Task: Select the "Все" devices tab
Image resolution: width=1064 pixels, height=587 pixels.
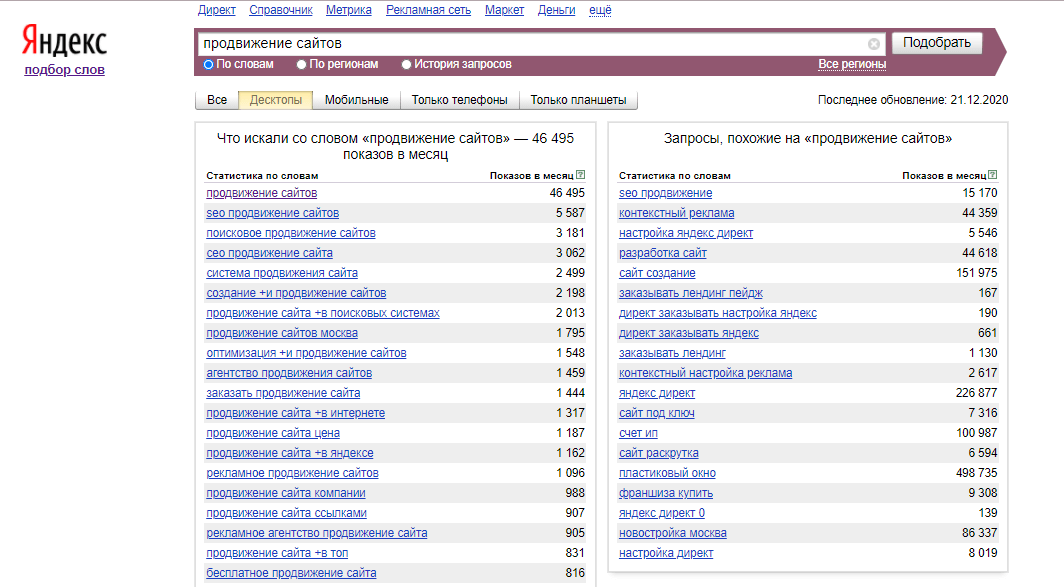Action: click(217, 100)
